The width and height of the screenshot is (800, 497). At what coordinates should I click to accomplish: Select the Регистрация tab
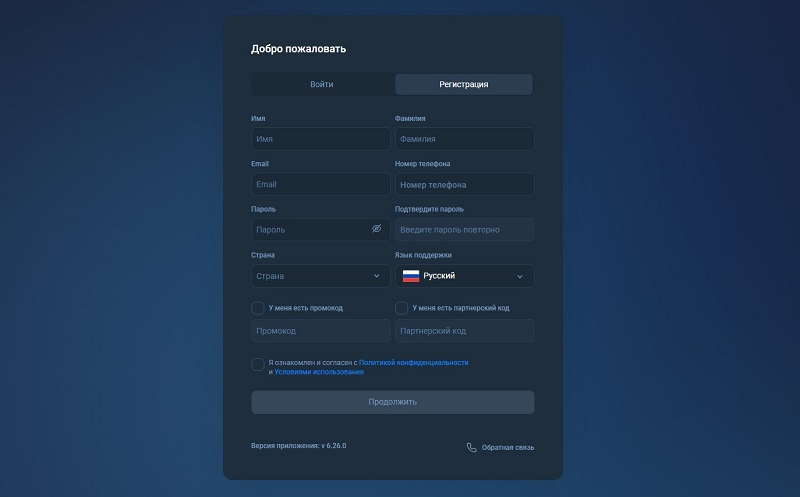click(x=464, y=84)
